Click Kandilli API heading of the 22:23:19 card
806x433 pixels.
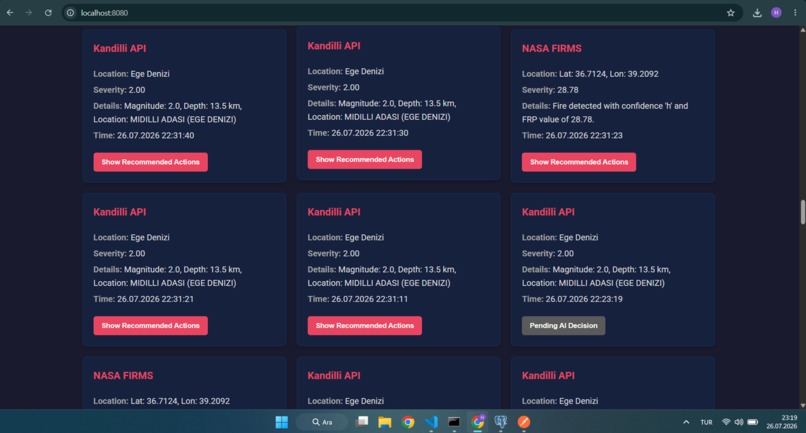[x=548, y=212]
